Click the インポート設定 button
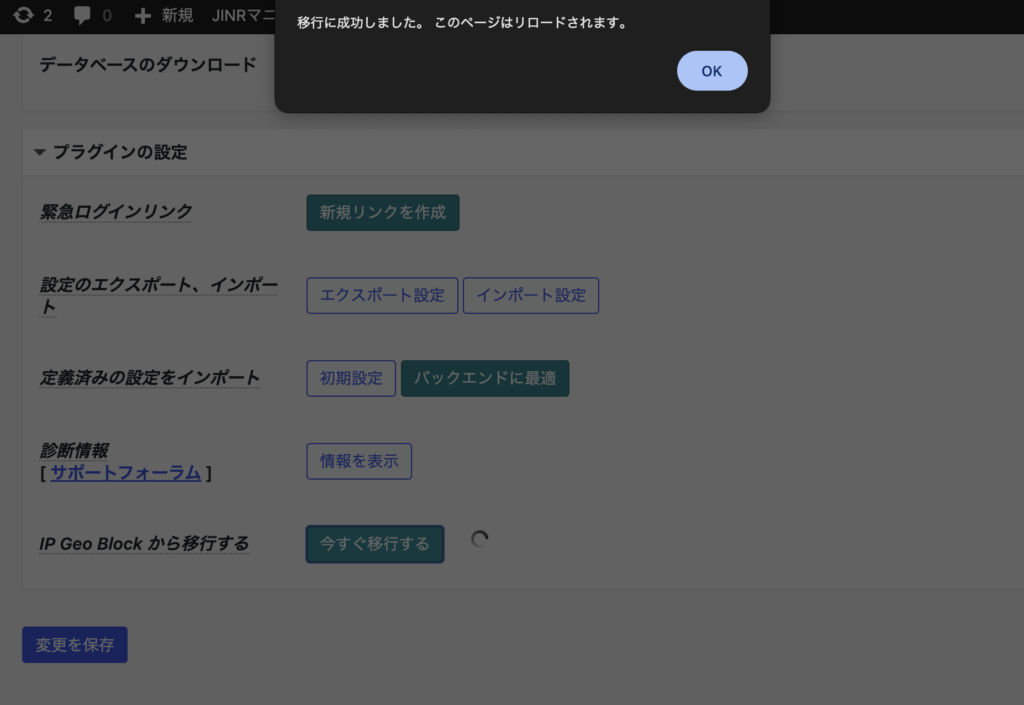Image resolution: width=1024 pixels, height=705 pixels. point(531,296)
